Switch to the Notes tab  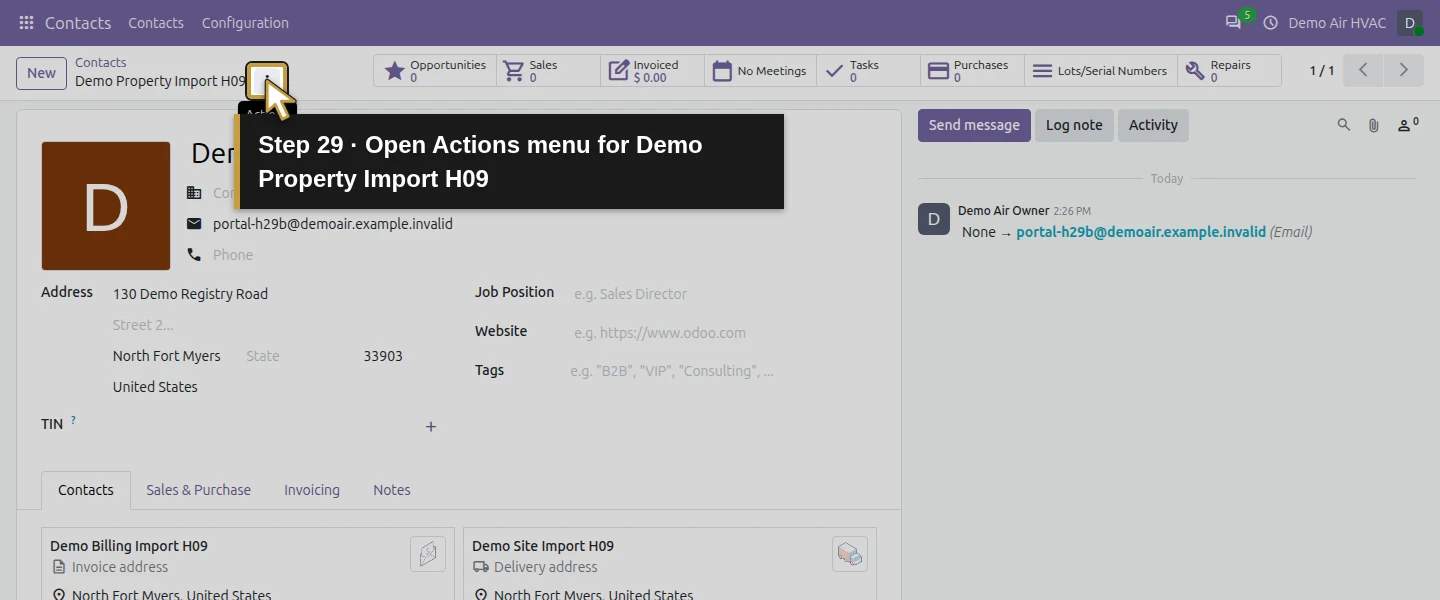pyautogui.click(x=392, y=490)
